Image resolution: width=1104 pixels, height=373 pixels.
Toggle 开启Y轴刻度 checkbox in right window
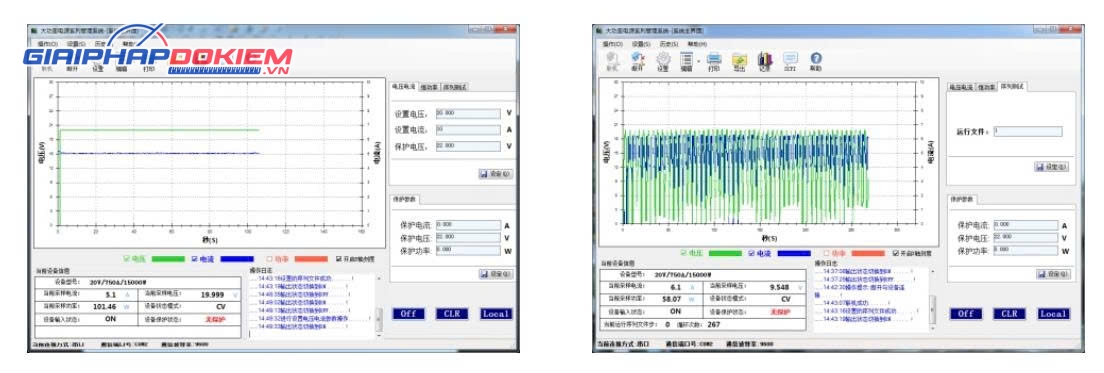point(896,253)
